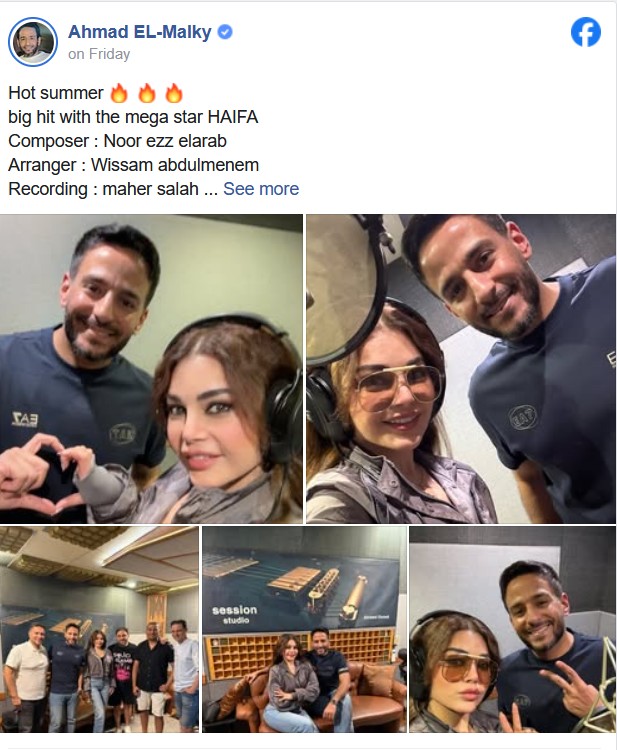Click the 'Hot summer' caption text
This screenshot has width=617, height=750.
coord(56,93)
